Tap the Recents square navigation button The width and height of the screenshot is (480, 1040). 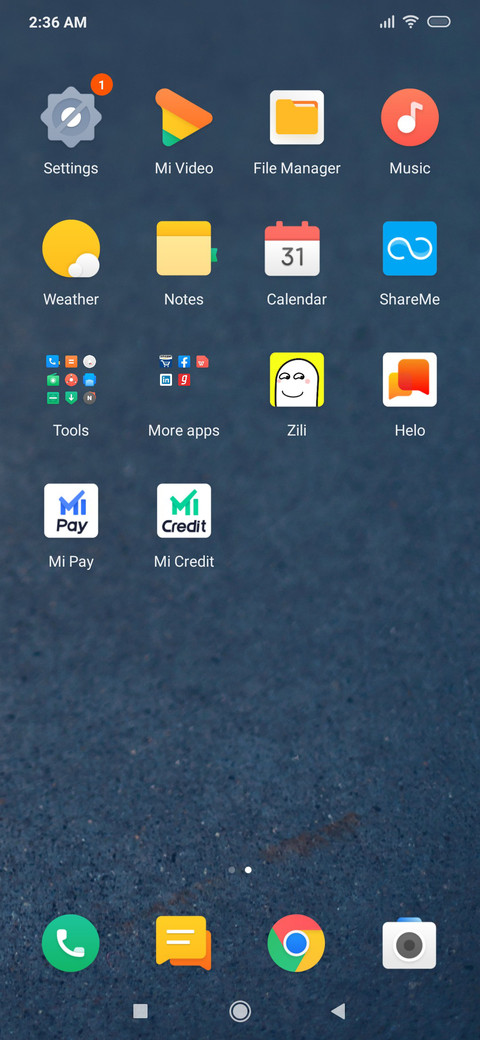(140, 1011)
